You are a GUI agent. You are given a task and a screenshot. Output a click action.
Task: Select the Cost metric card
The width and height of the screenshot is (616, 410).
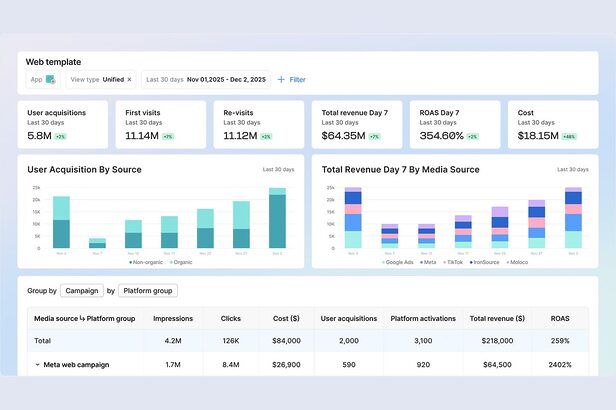[553, 124]
